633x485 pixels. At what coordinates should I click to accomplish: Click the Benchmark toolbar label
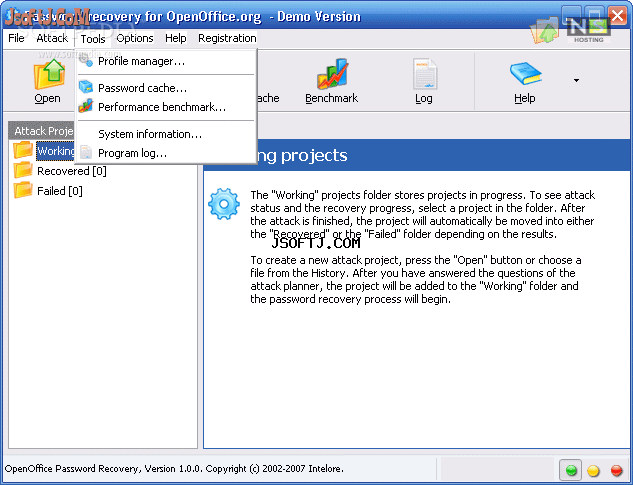[x=331, y=98]
